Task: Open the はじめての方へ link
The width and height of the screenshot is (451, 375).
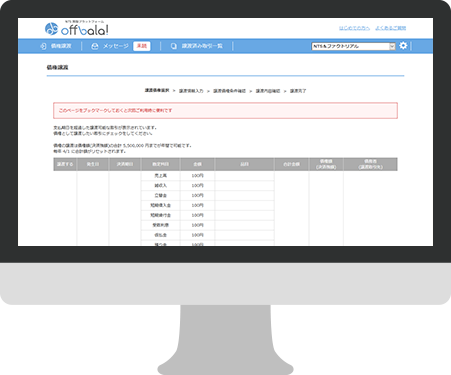Action: [354, 28]
